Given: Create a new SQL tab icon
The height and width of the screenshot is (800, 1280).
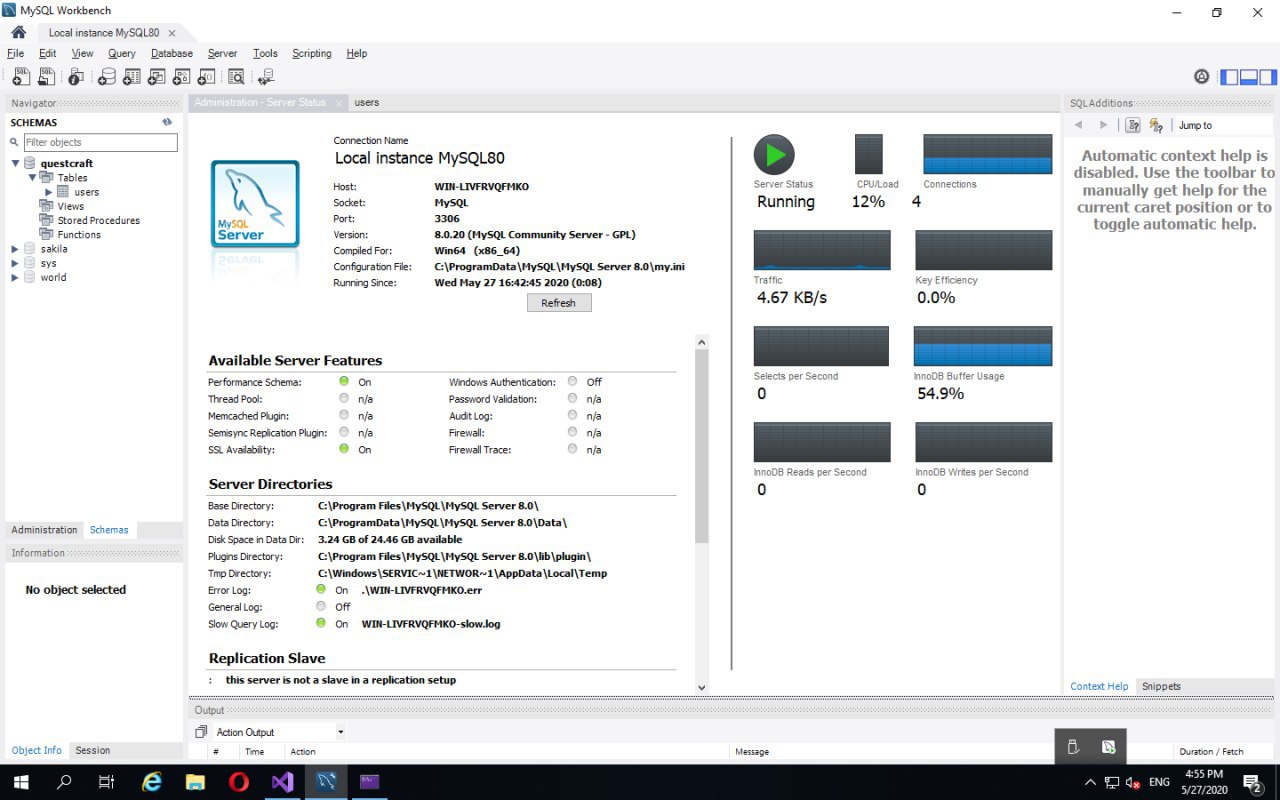Looking at the screenshot, I should point(21,76).
